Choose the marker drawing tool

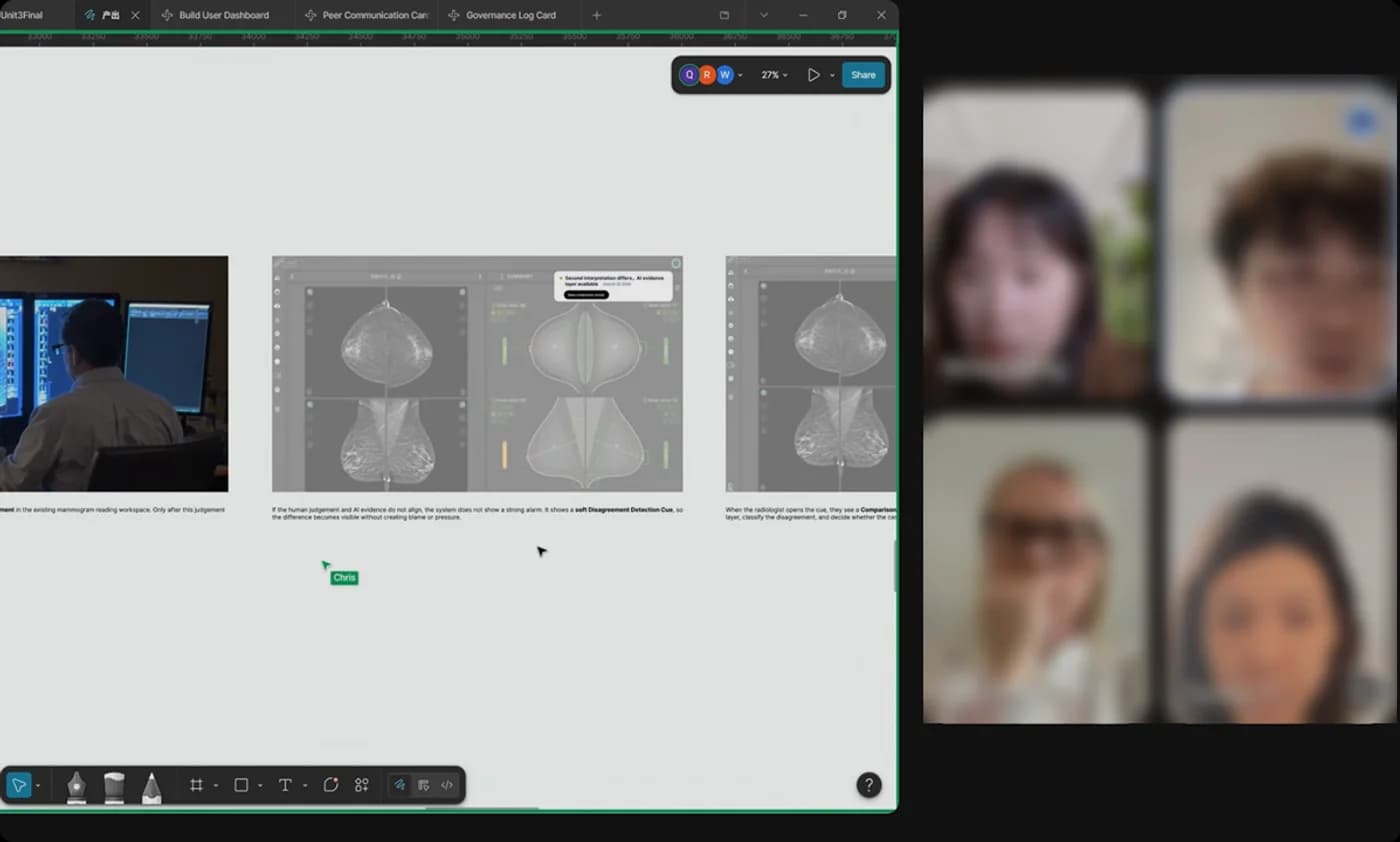click(x=114, y=787)
